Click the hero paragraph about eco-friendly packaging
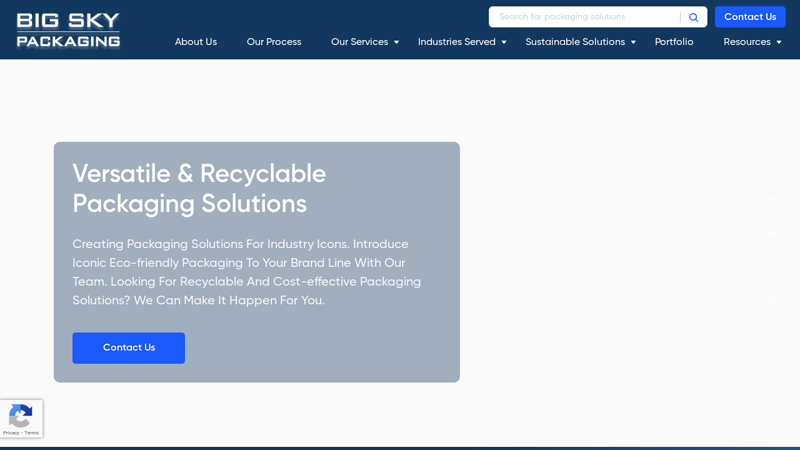Image resolution: width=800 pixels, height=450 pixels. pyautogui.click(x=247, y=272)
